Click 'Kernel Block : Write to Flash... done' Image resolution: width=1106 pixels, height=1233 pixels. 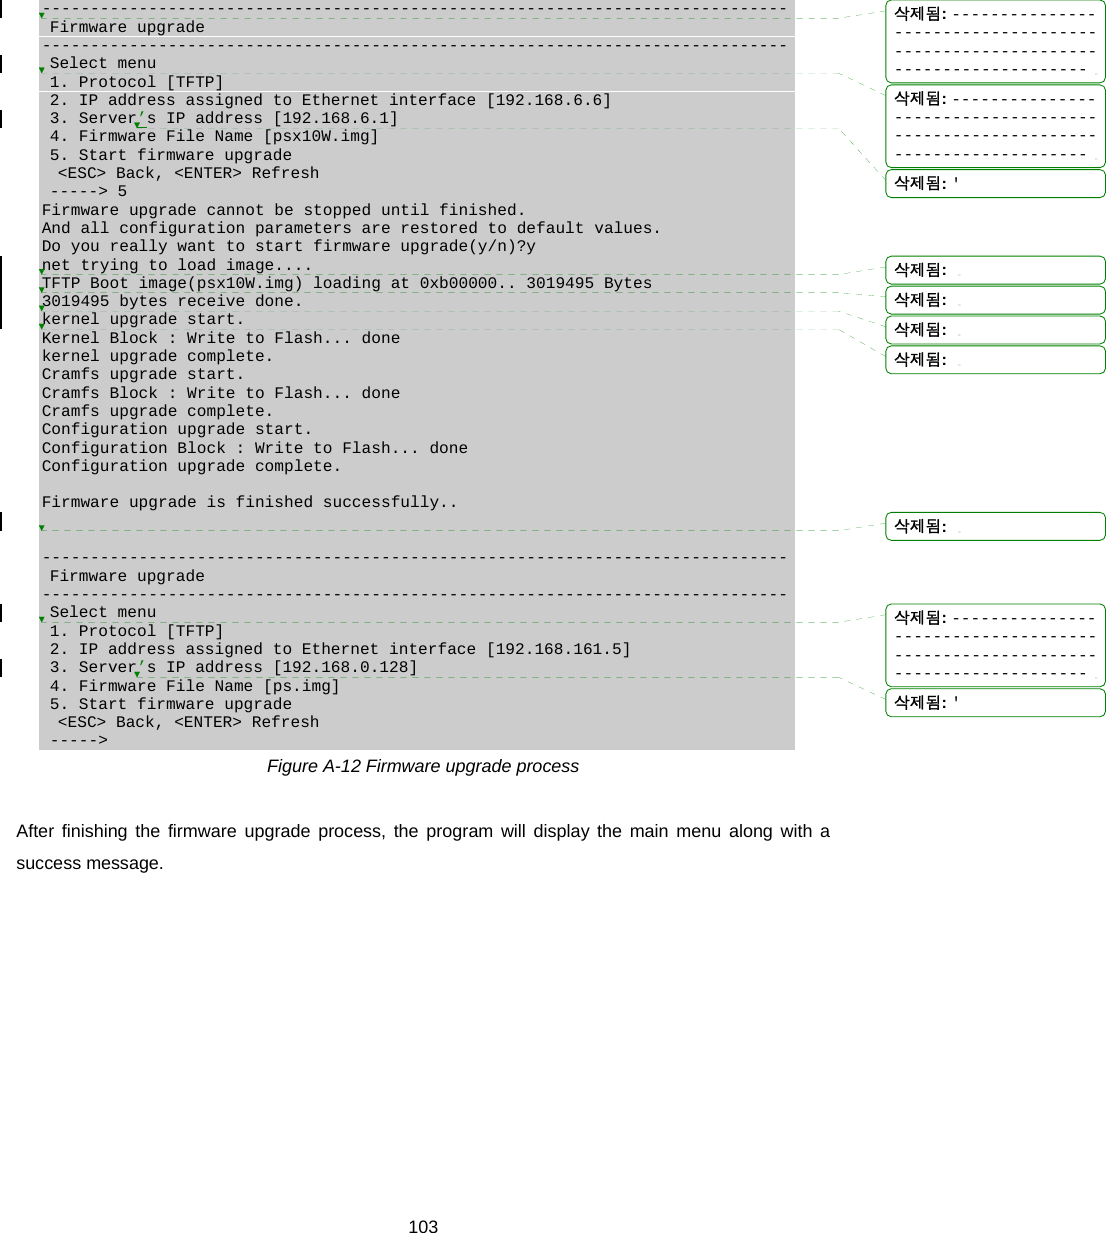tap(221, 338)
